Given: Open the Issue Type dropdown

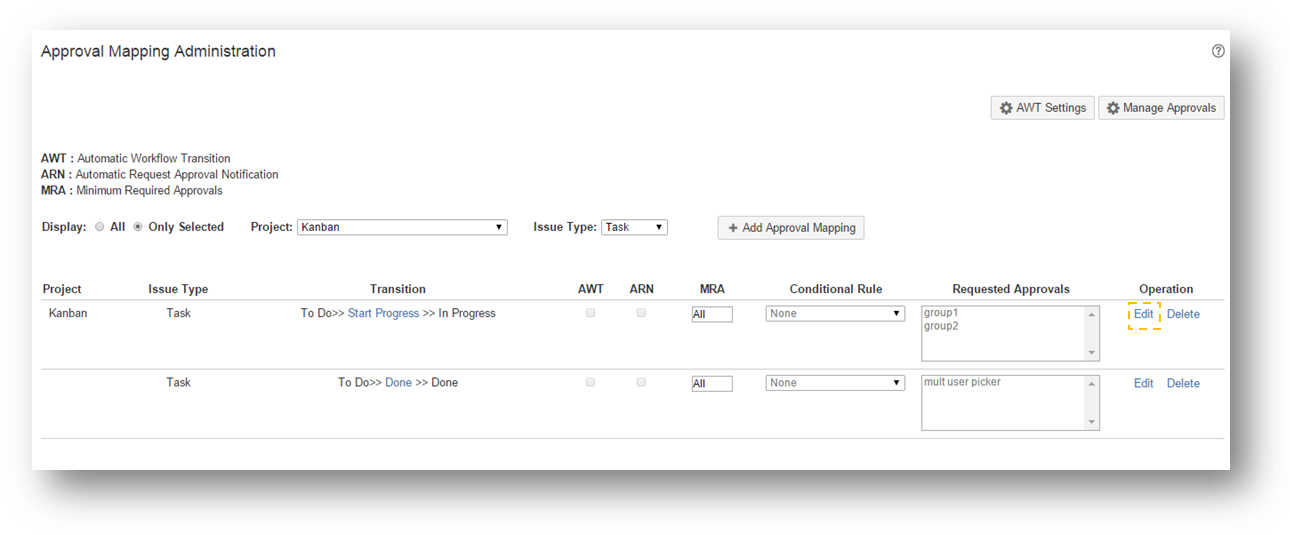Looking at the screenshot, I should click(634, 227).
